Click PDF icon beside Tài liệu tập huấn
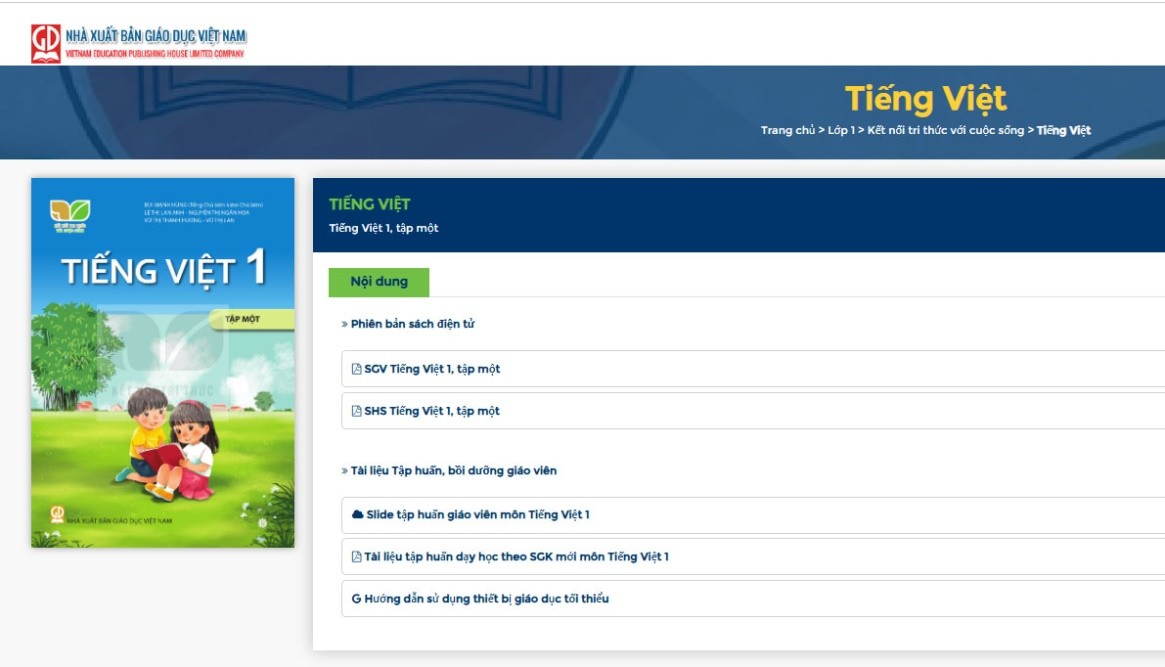 click(356, 557)
